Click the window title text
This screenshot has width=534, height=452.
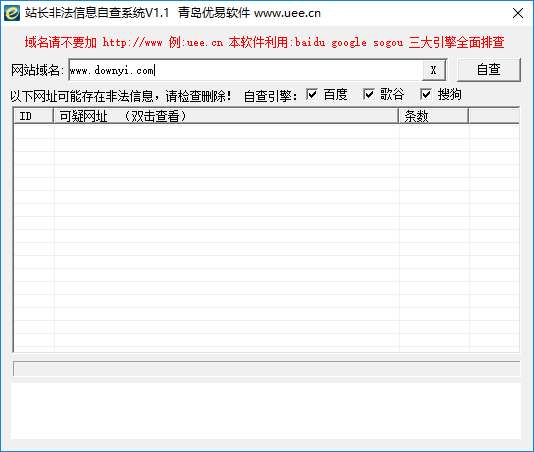tap(172, 13)
